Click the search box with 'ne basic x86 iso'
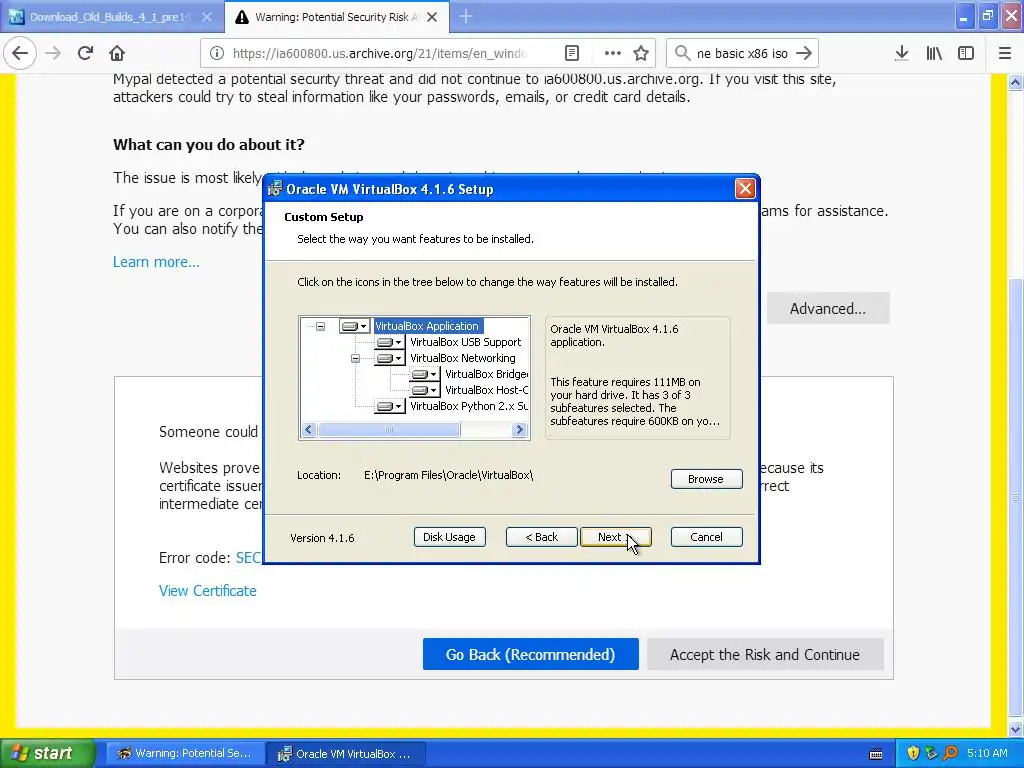1024x768 pixels. [742, 53]
